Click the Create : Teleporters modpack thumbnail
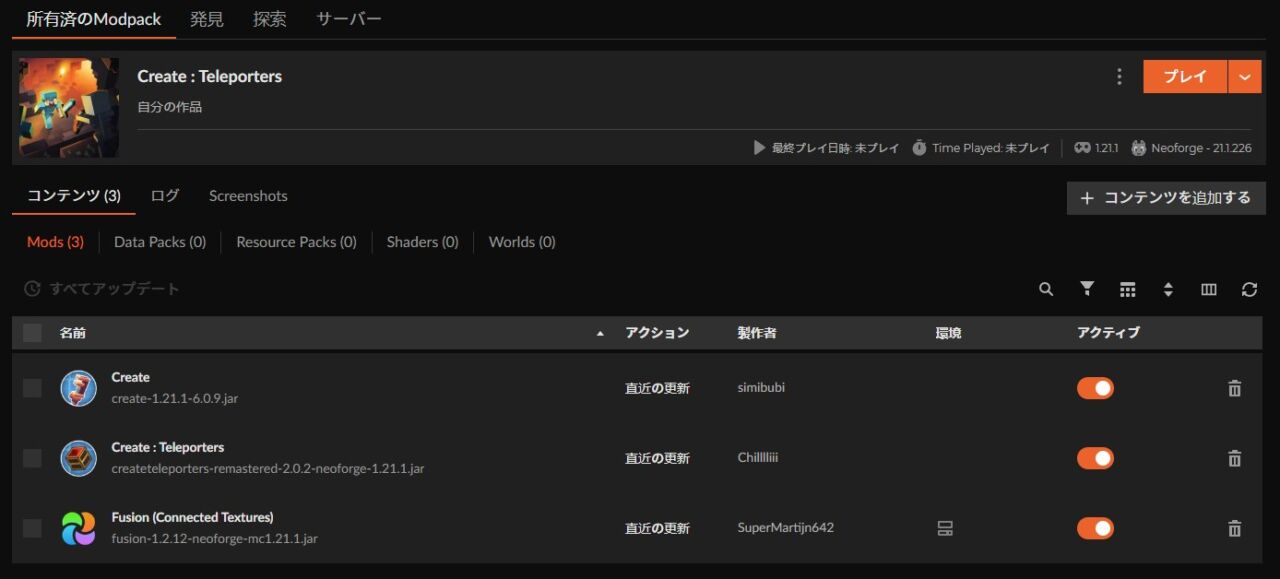Image resolution: width=1280 pixels, height=579 pixels. [x=68, y=107]
